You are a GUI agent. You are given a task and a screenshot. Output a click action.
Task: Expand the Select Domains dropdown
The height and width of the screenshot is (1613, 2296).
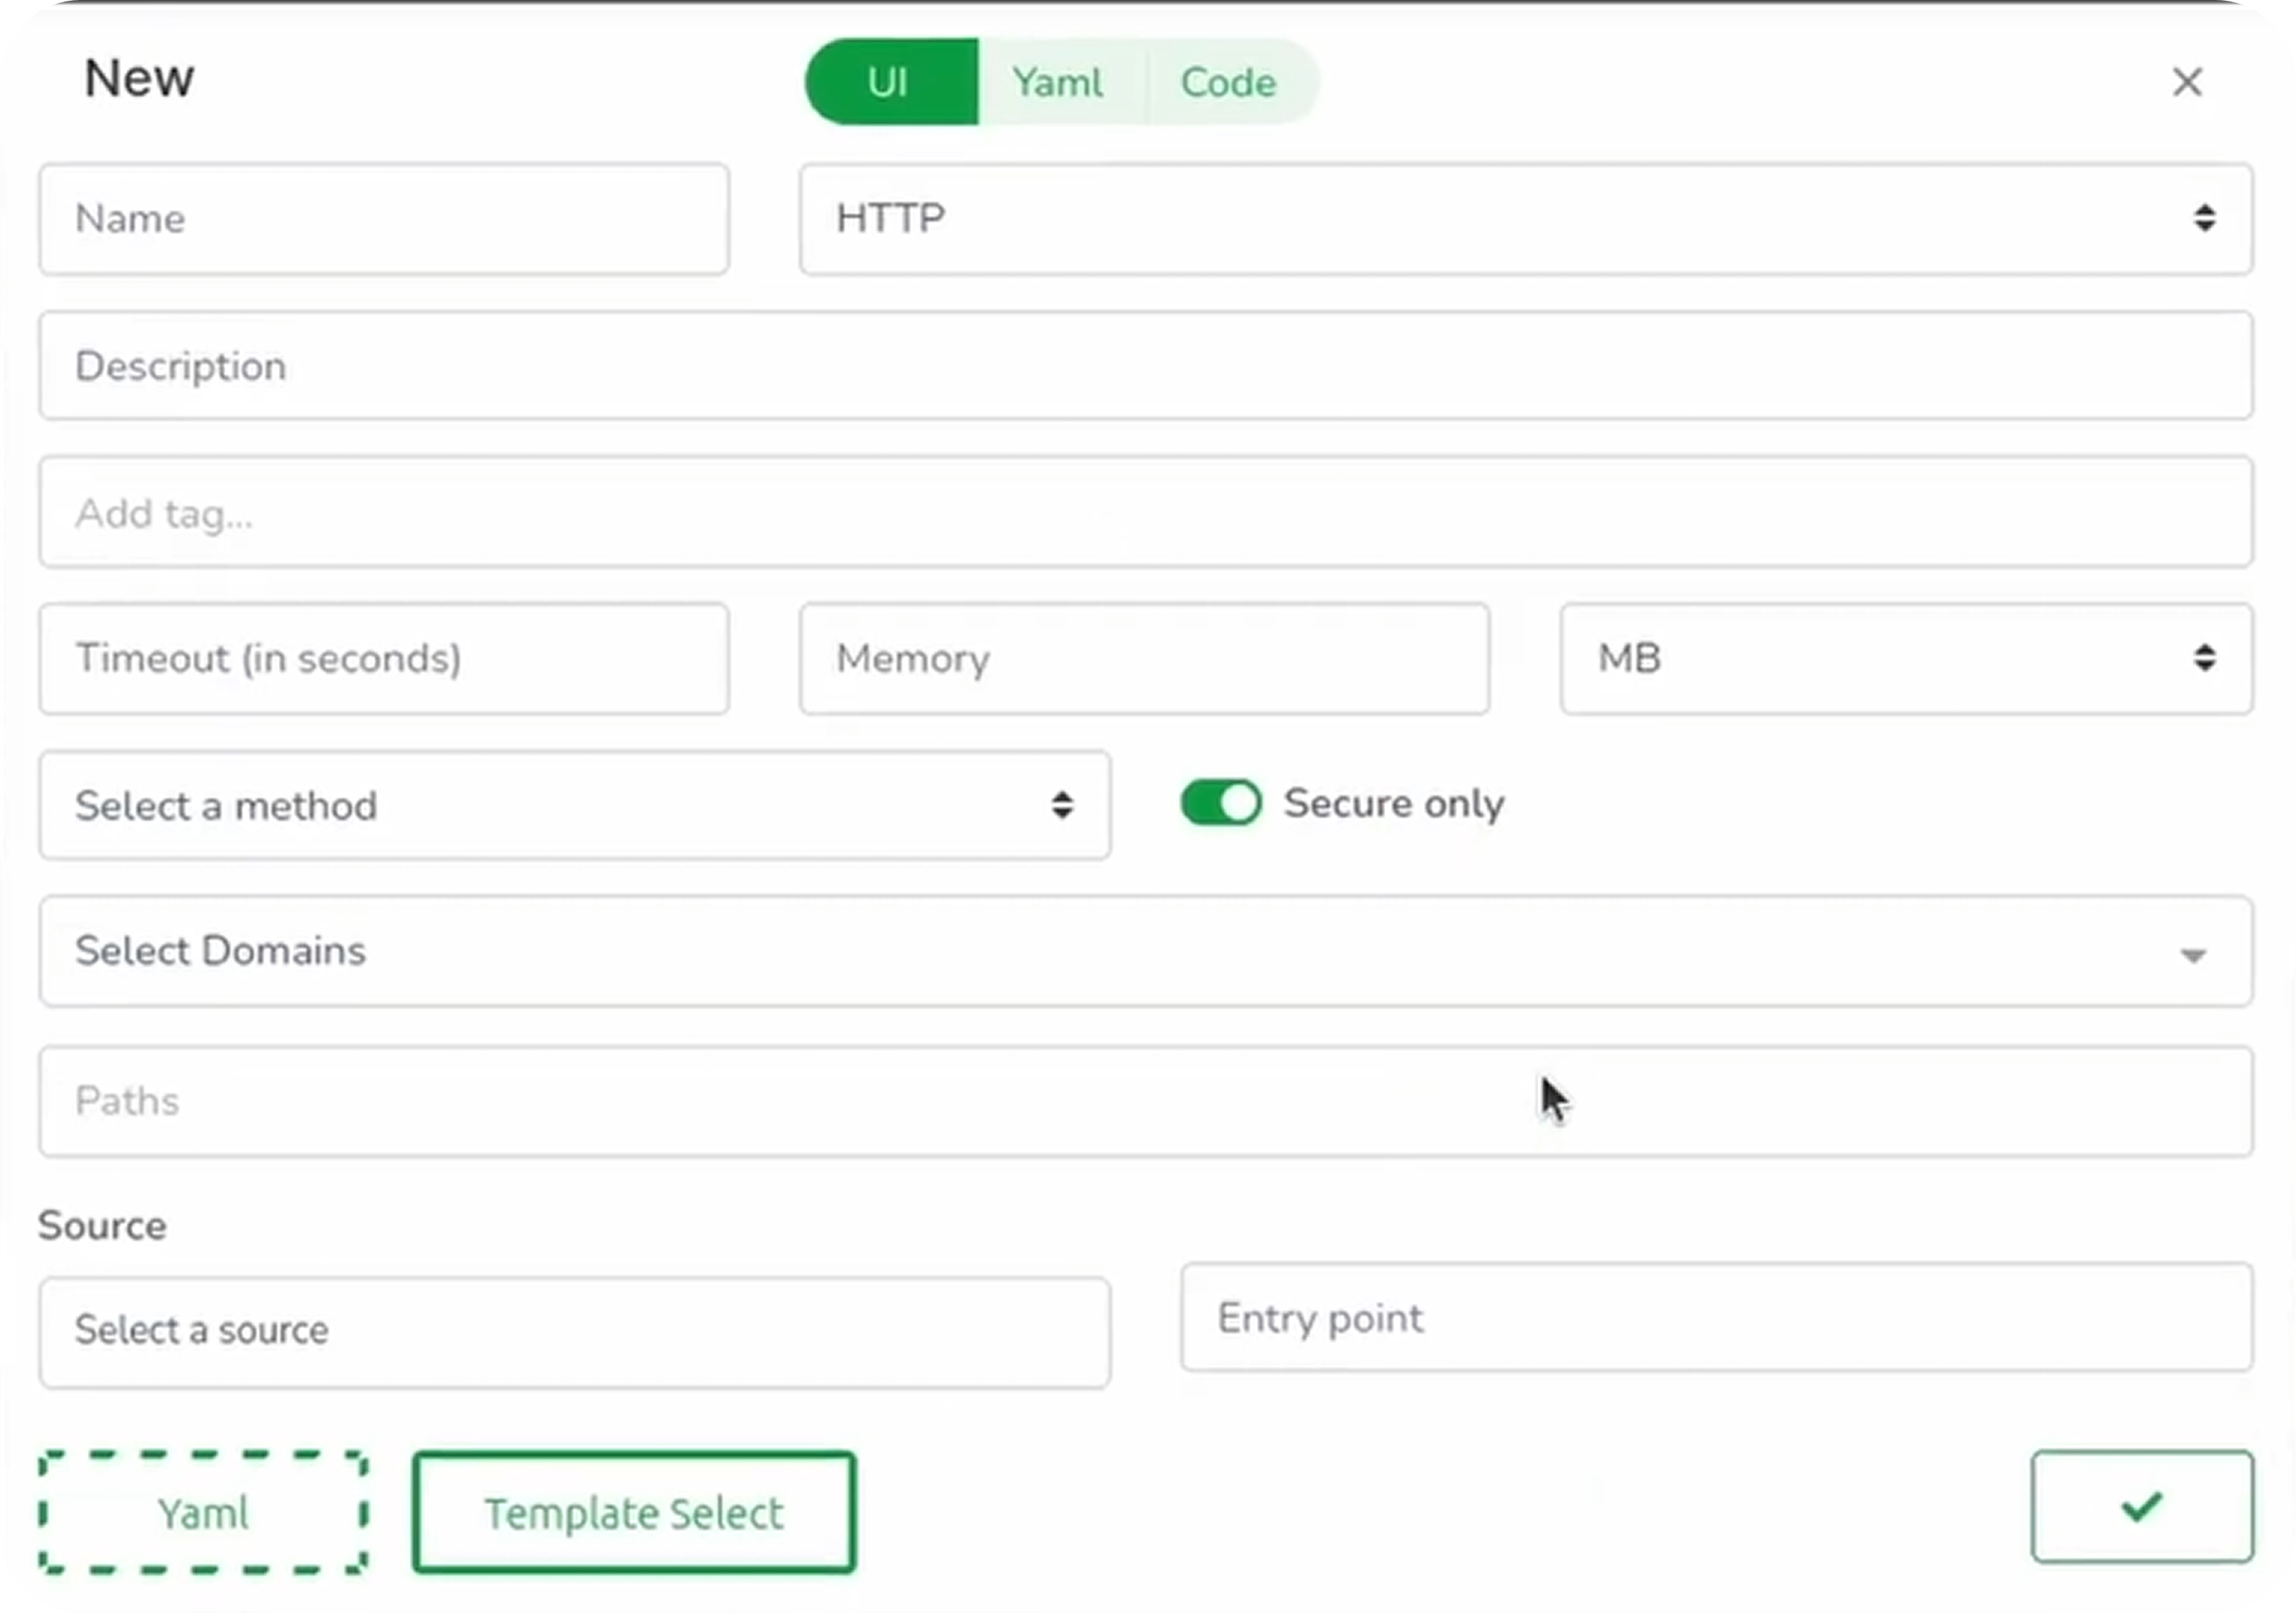coord(1146,951)
